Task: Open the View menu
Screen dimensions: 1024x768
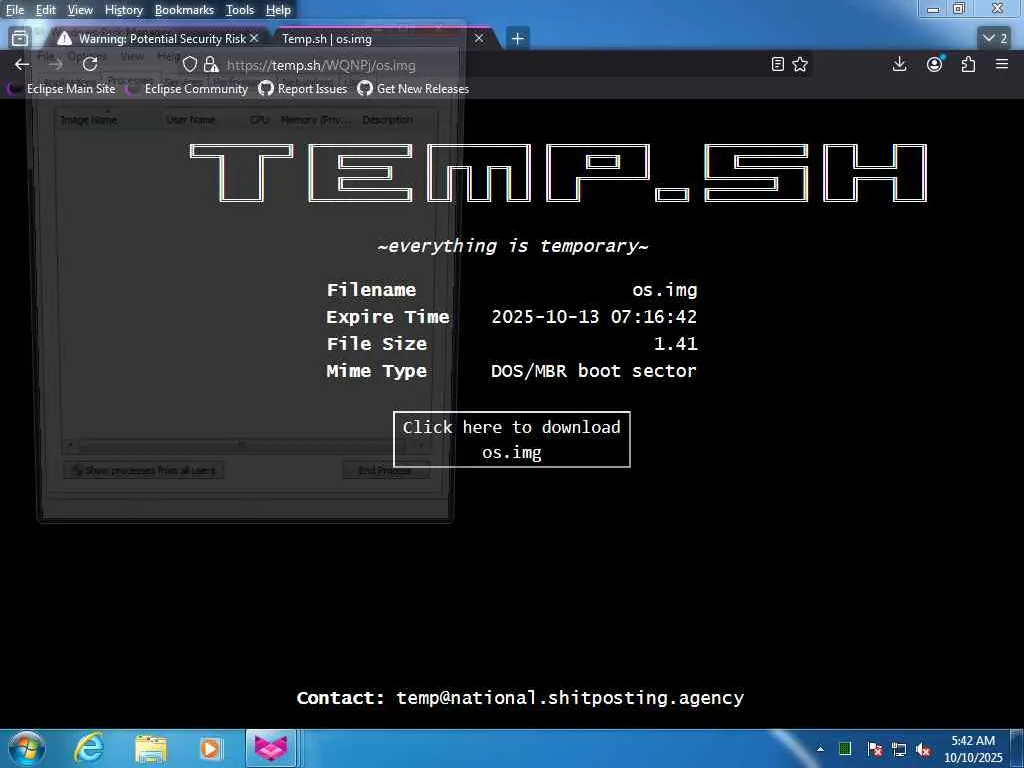Action: click(80, 10)
